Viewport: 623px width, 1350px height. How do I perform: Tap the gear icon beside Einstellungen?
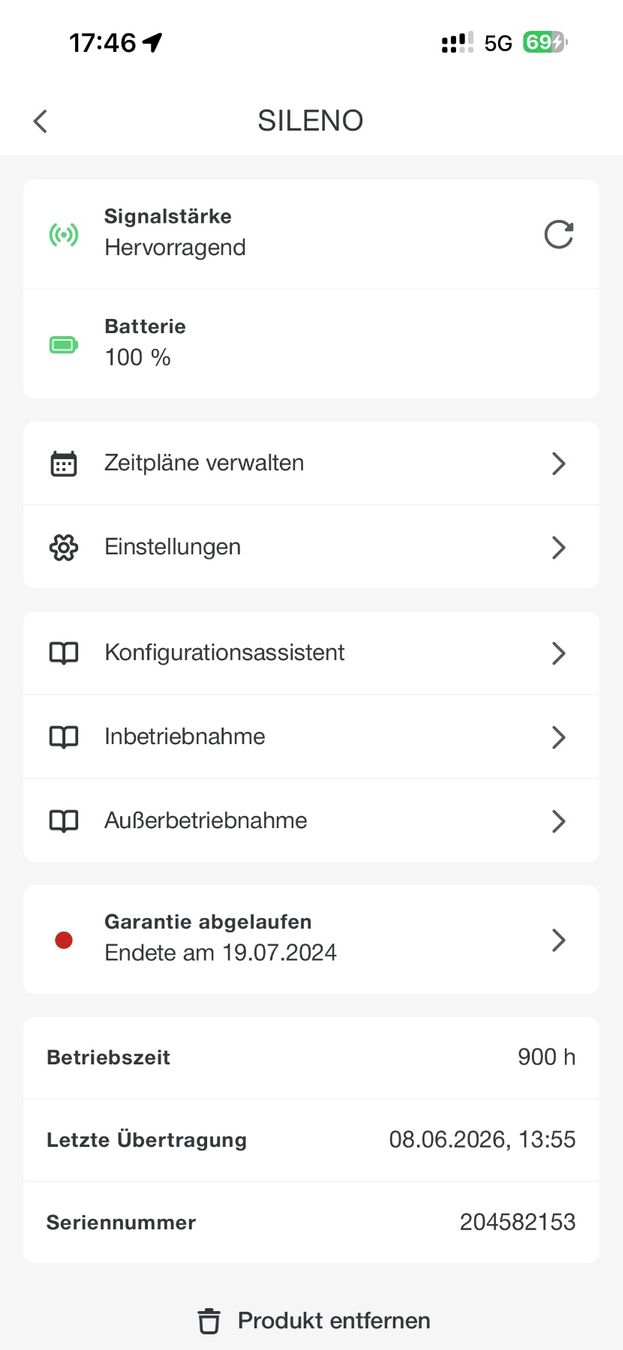[64, 548]
